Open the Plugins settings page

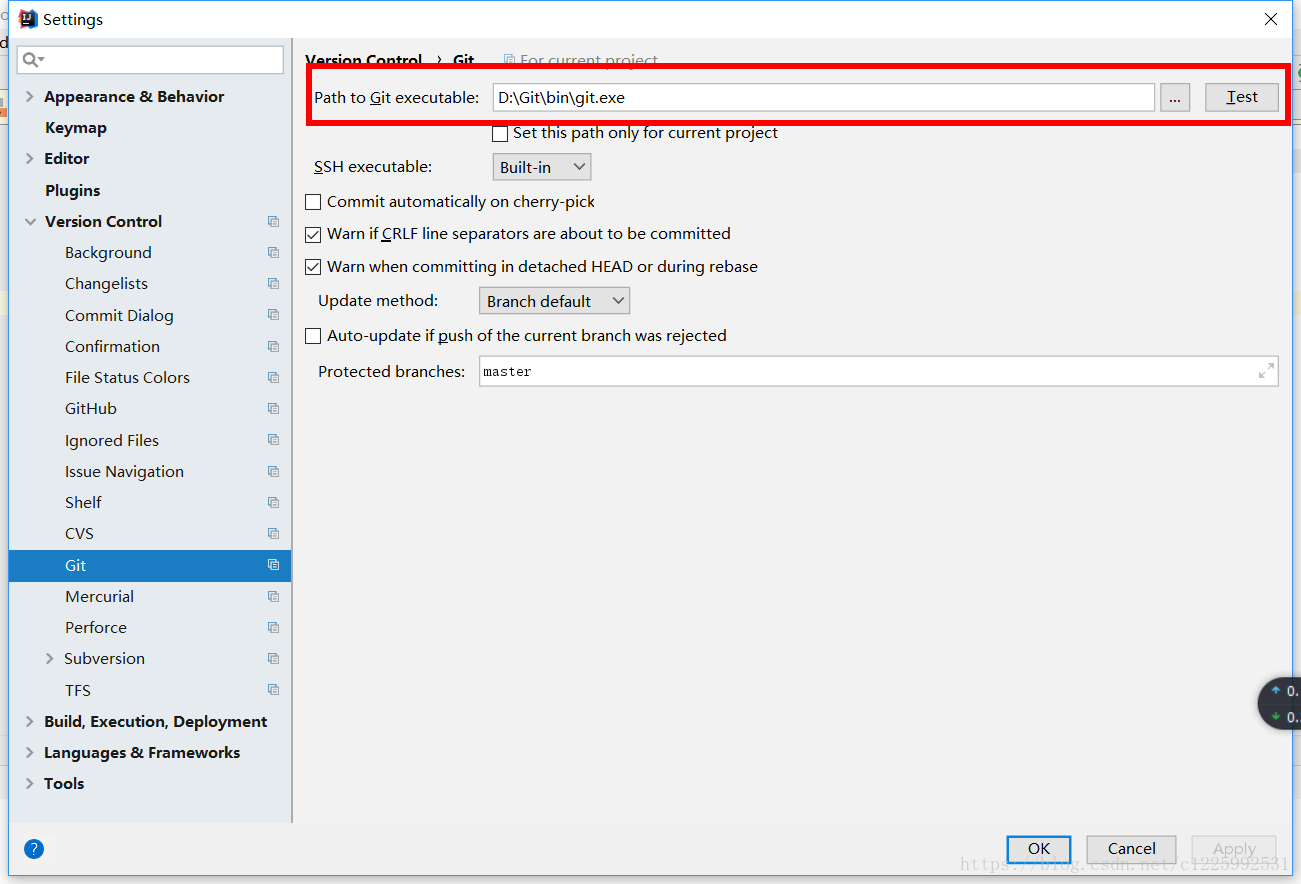pos(72,190)
